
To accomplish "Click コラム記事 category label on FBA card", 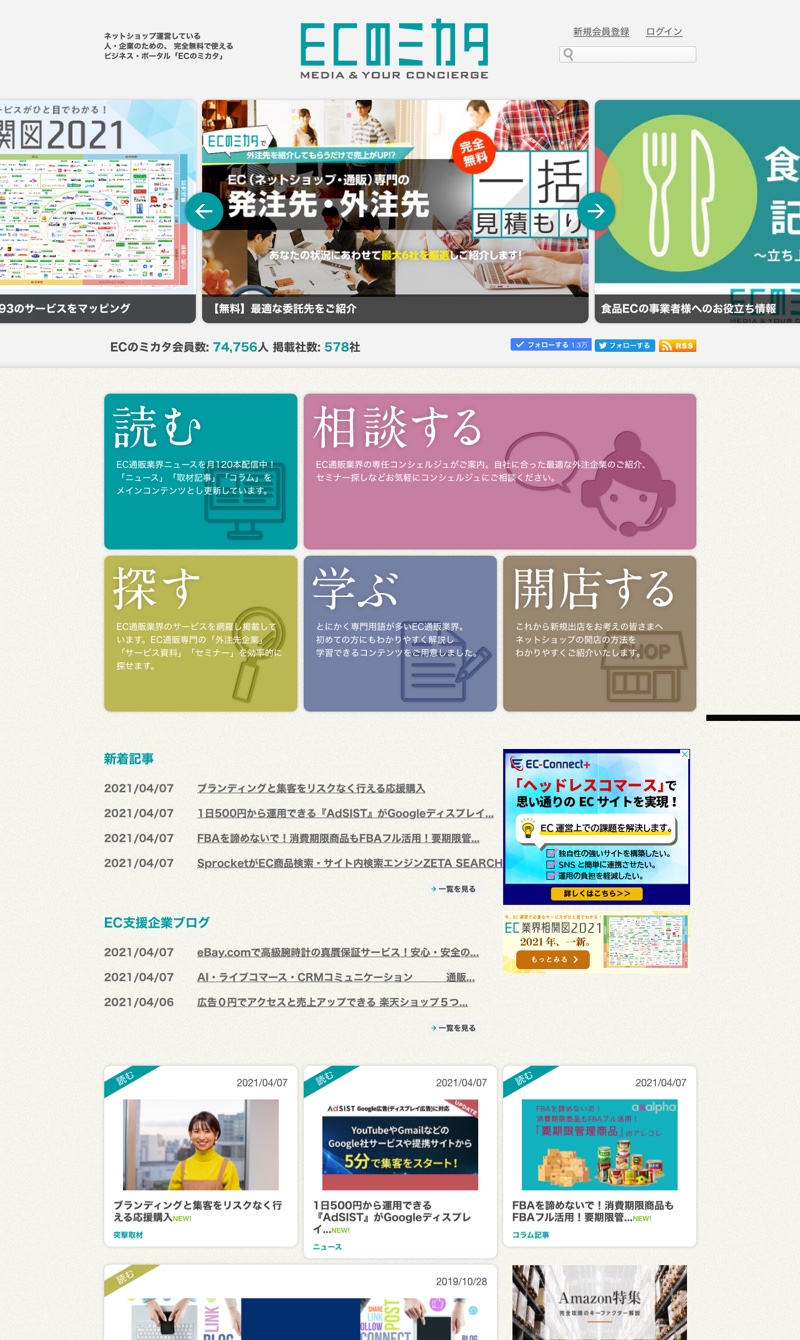I will [x=531, y=1235].
